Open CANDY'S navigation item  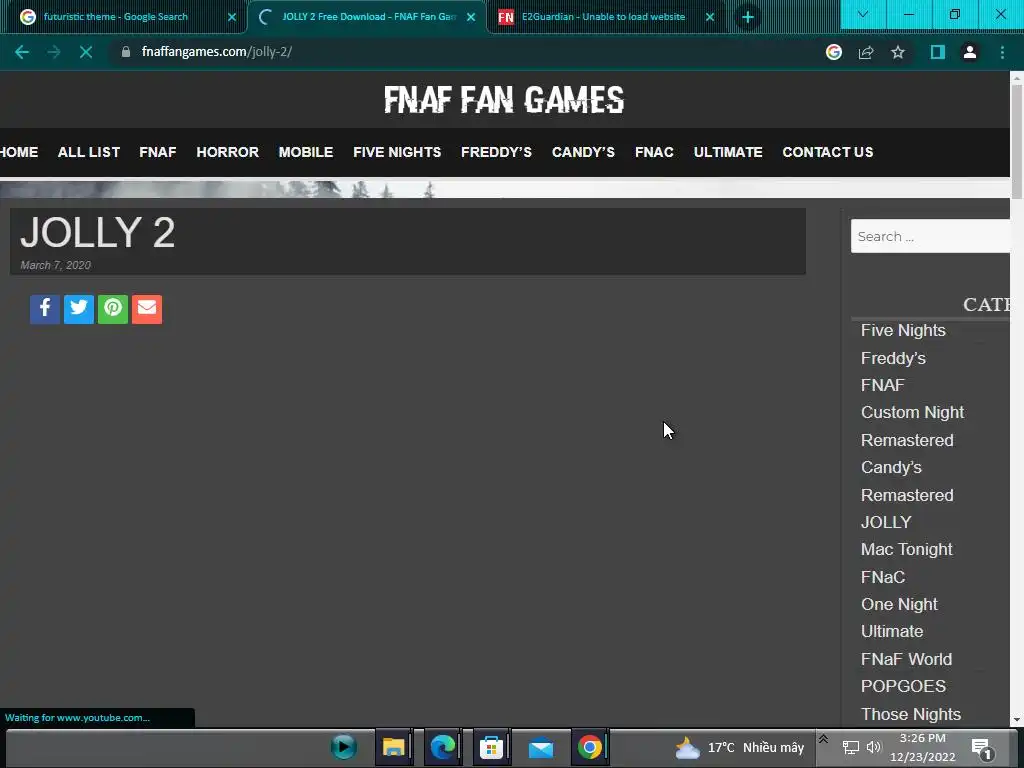(x=583, y=152)
